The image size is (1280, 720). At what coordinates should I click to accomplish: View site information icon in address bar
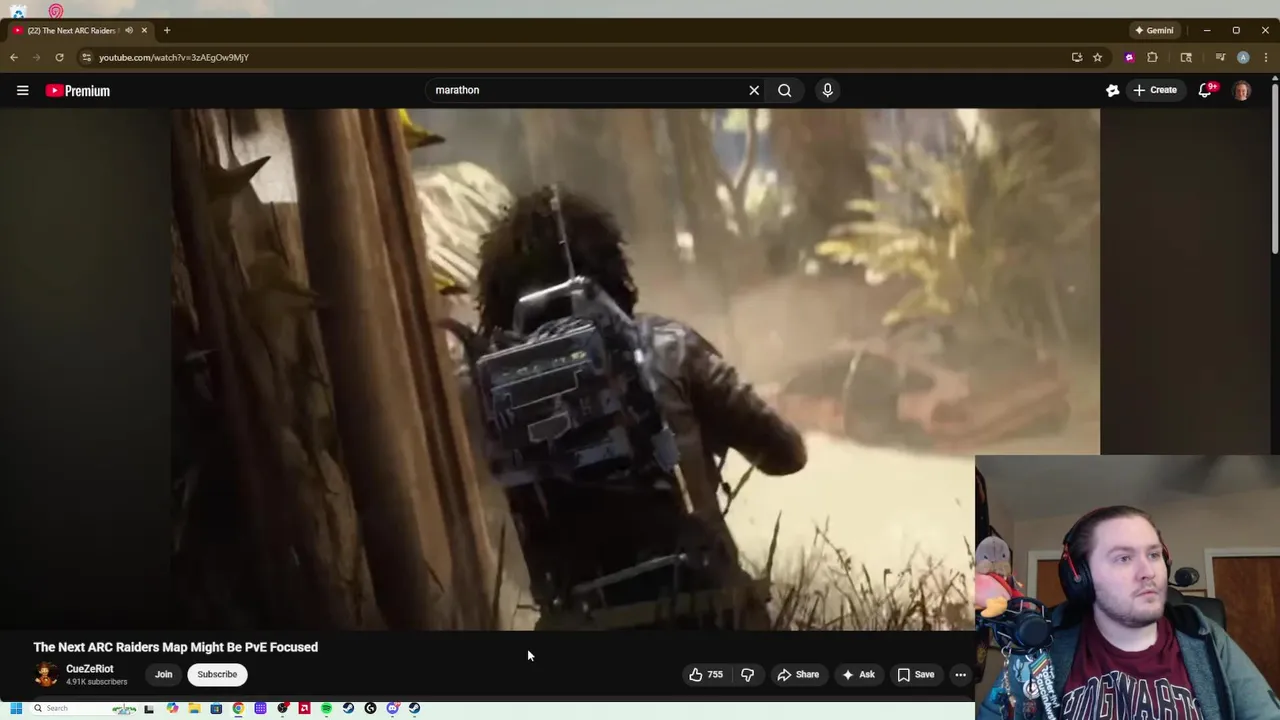87,57
